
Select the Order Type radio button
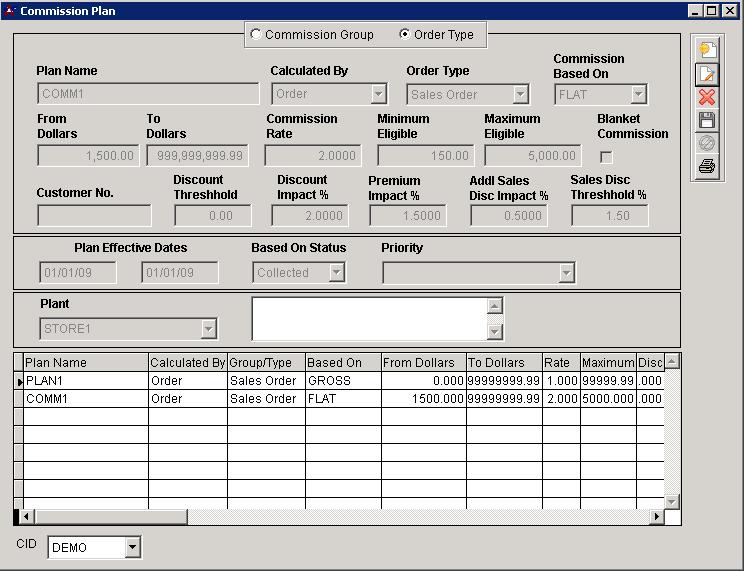point(404,35)
